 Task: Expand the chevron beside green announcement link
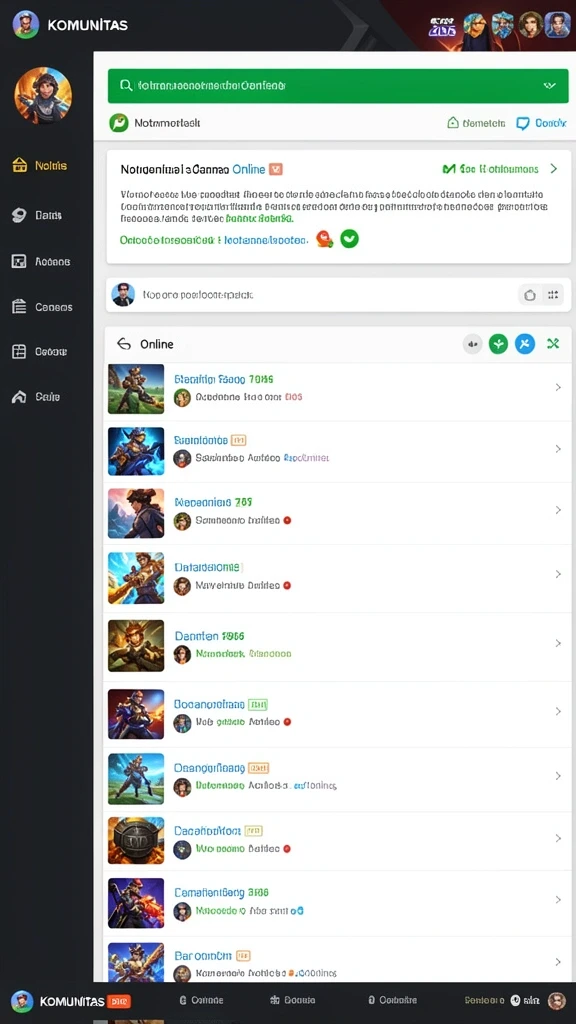[x=554, y=169]
